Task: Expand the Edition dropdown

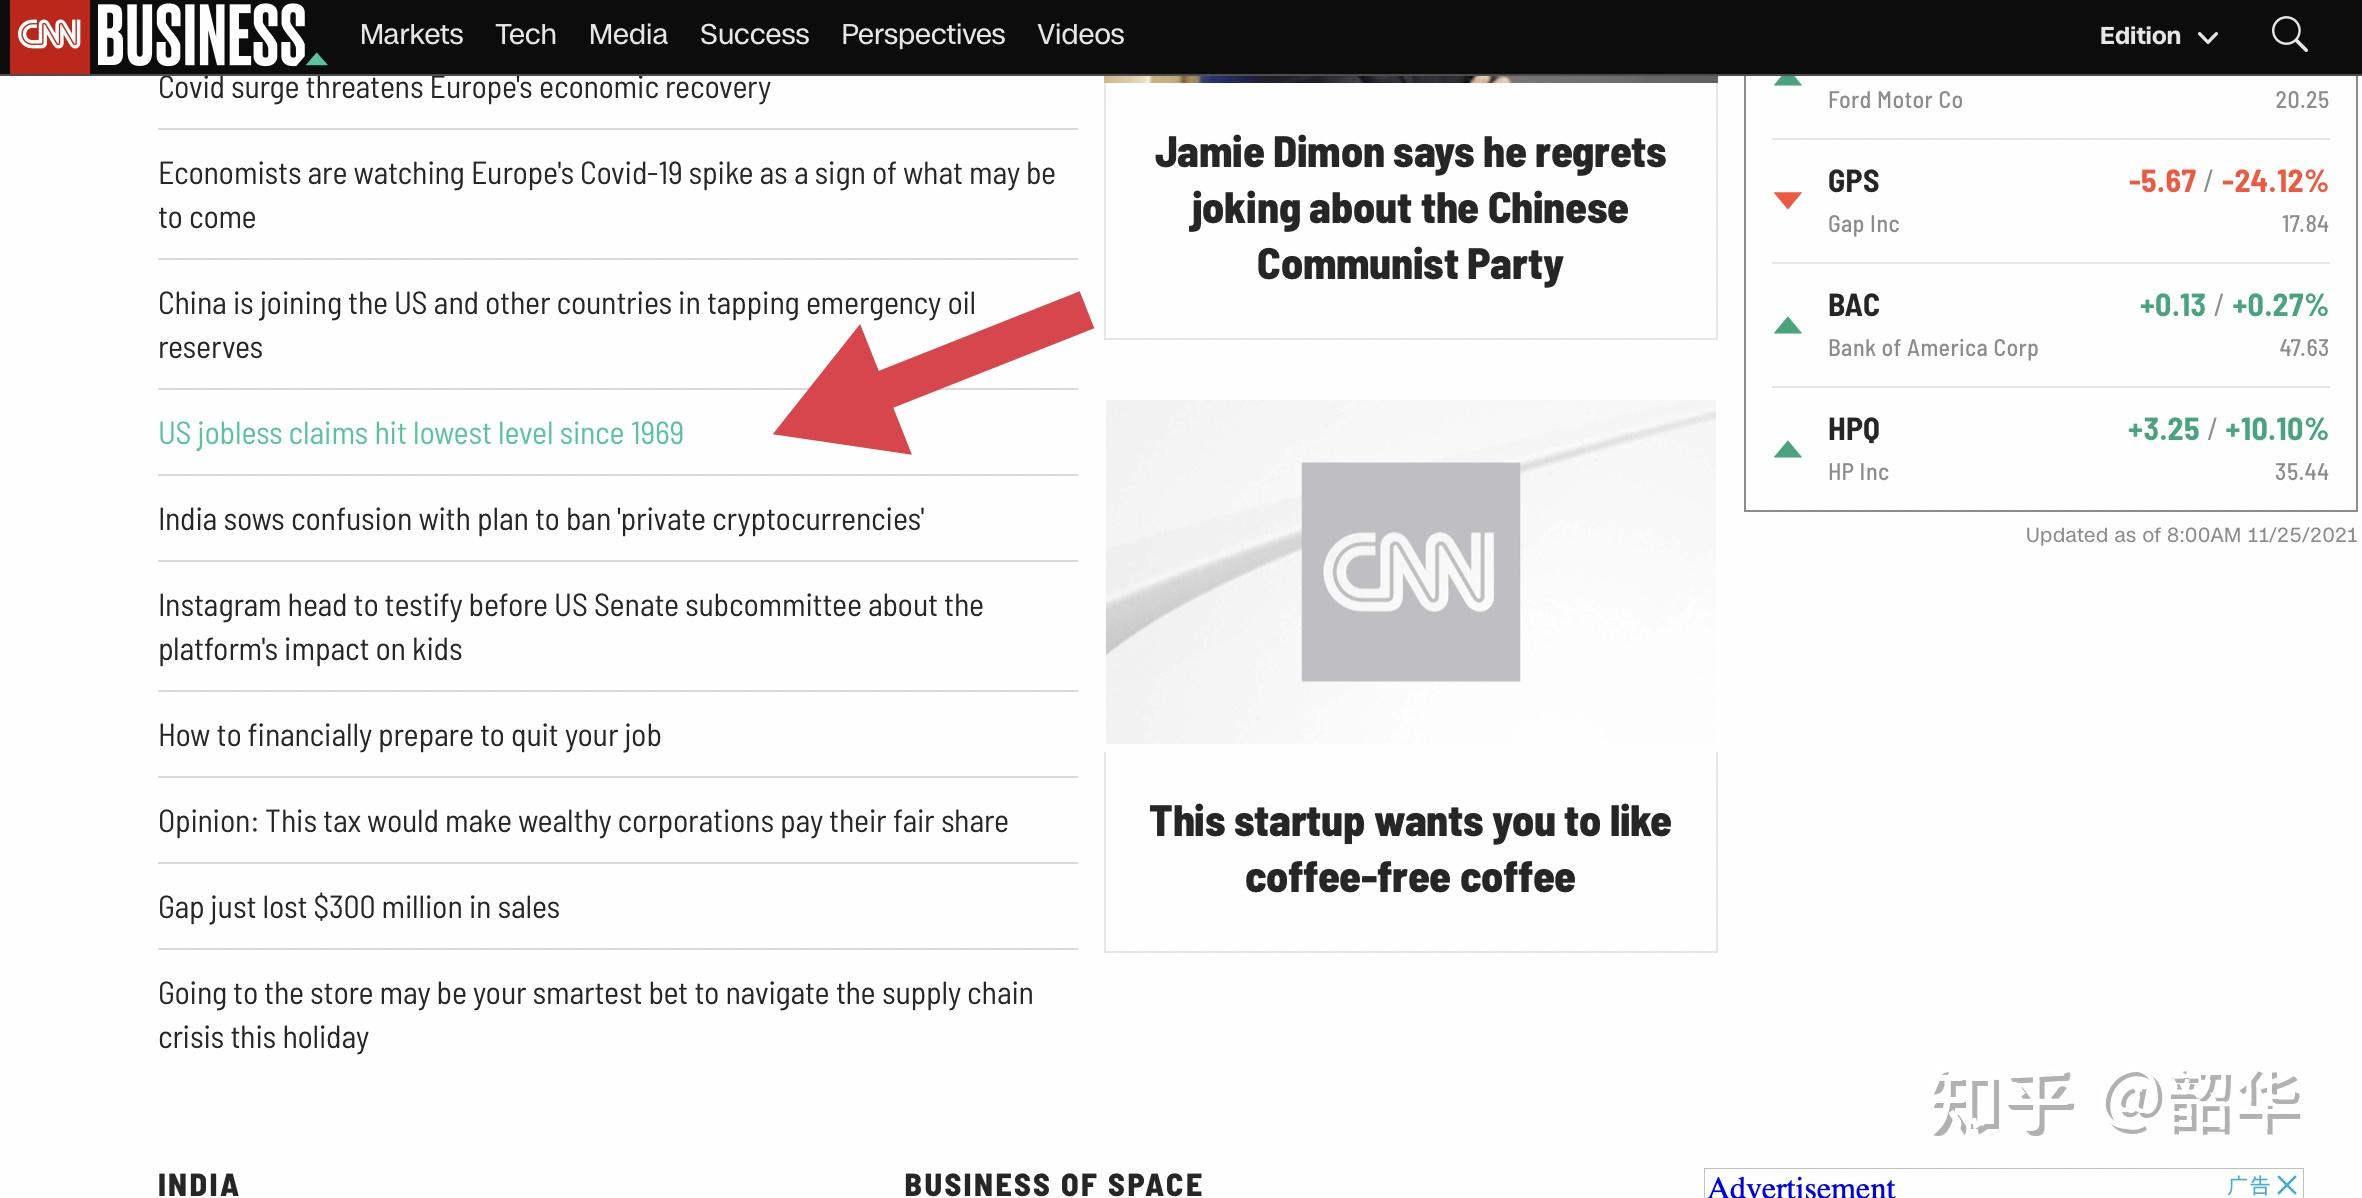Action: tap(2158, 36)
